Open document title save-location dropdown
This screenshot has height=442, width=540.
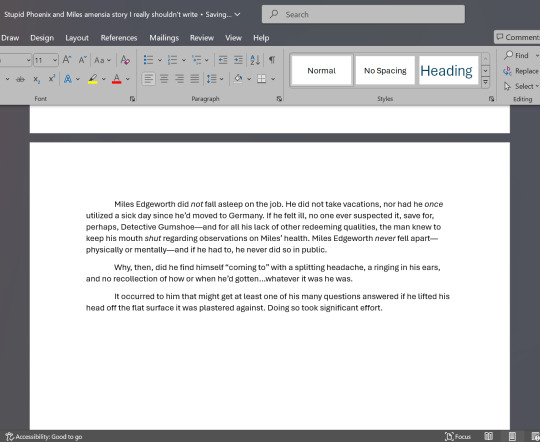coord(237,14)
